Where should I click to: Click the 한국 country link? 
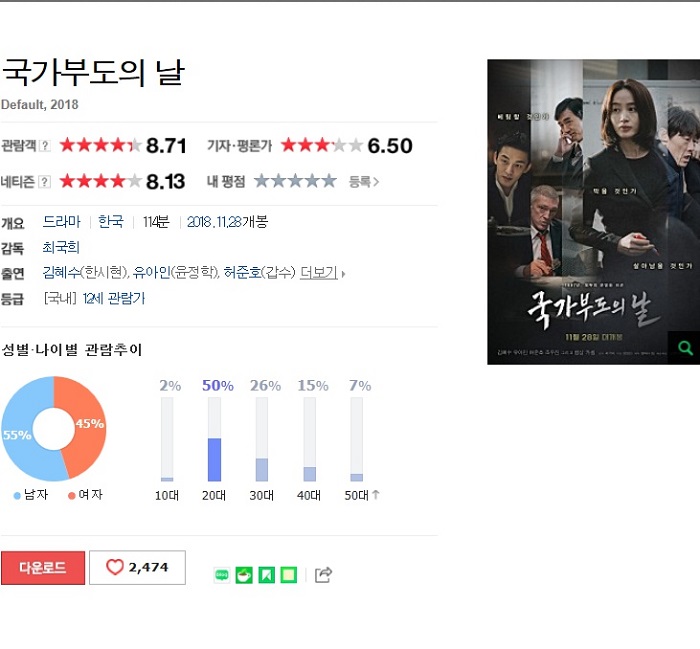point(111,221)
